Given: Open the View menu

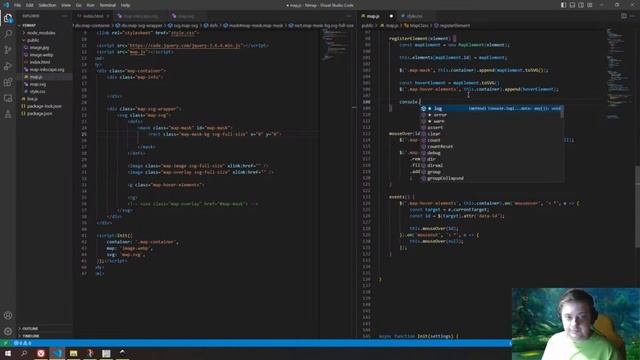Looking at the screenshot, I should point(66,5).
